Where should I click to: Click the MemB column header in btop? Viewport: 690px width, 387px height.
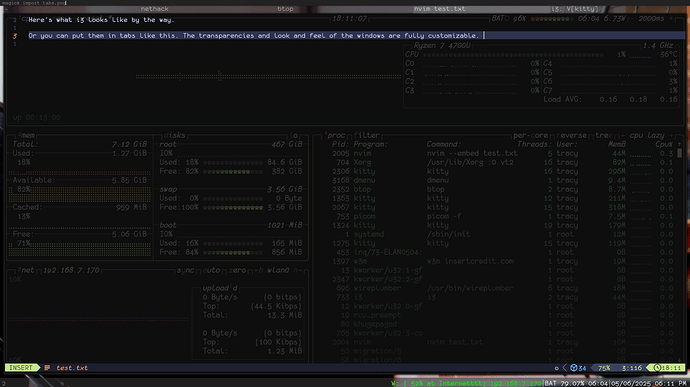click(617, 144)
